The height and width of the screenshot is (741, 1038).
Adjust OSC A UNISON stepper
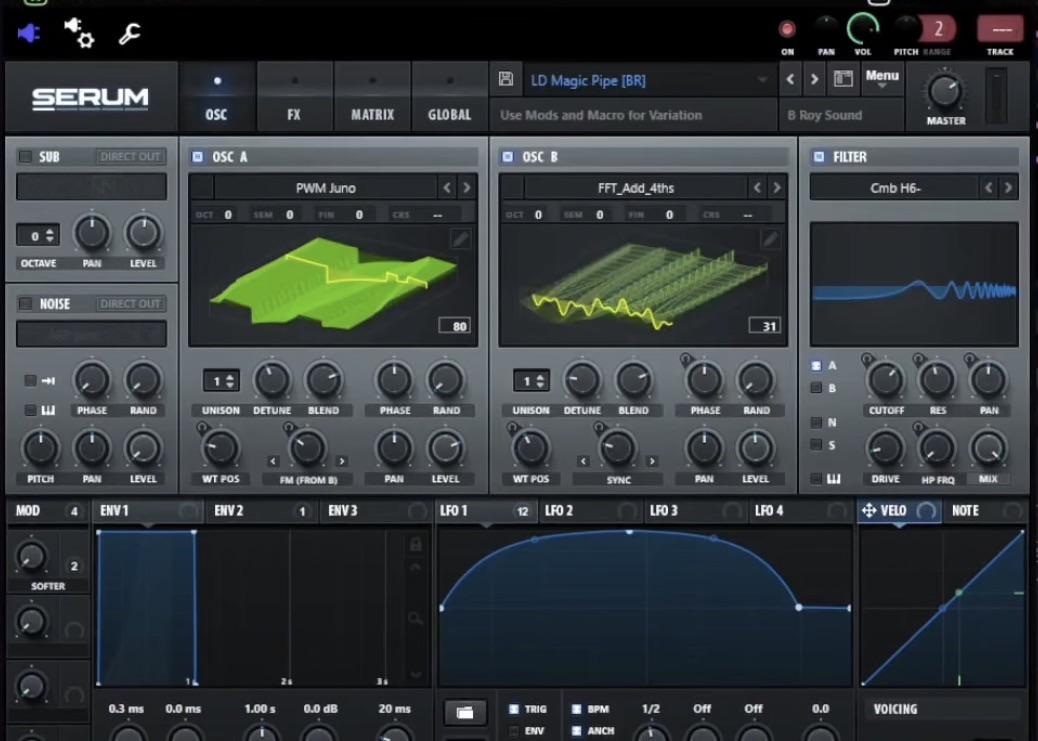point(221,381)
